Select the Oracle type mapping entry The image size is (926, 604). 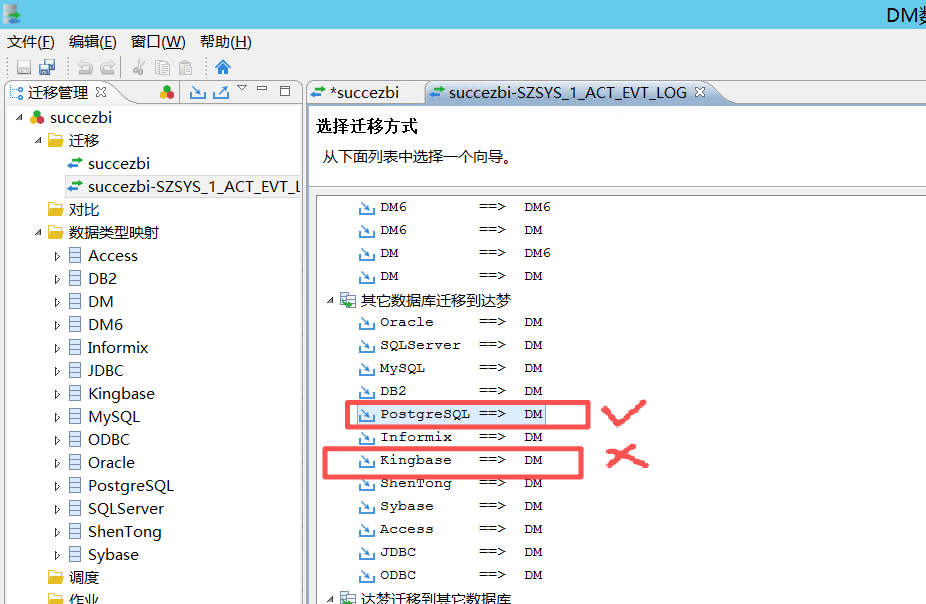click(111, 463)
